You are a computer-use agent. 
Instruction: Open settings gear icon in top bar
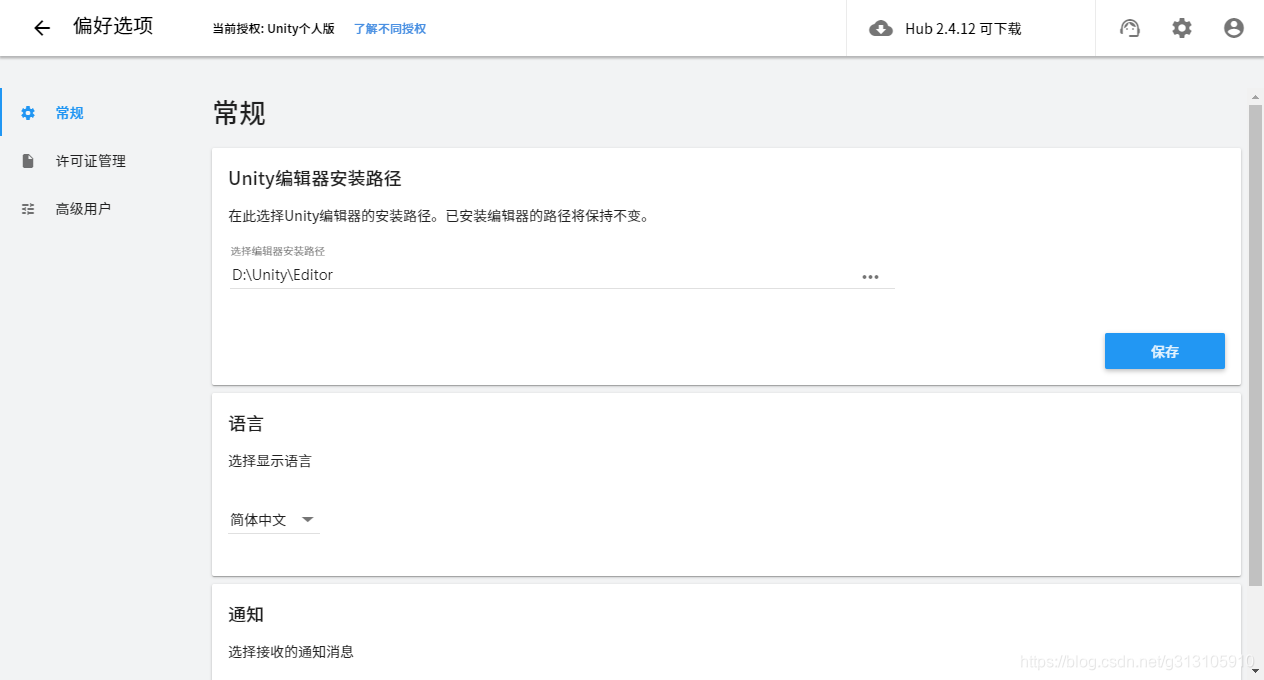[1182, 28]
